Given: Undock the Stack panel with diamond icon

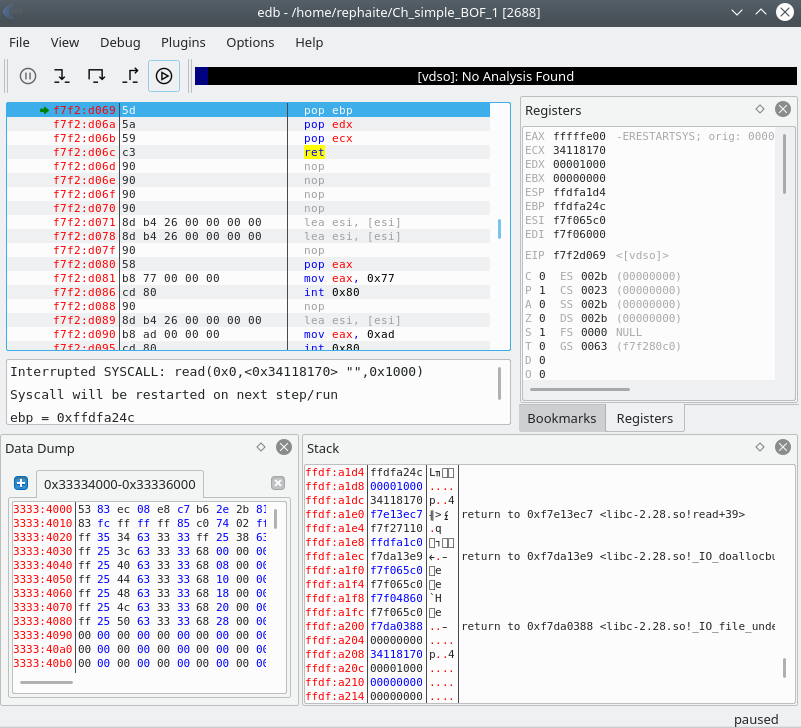Looking at the screenshot, I should click(x=759, y=448).
